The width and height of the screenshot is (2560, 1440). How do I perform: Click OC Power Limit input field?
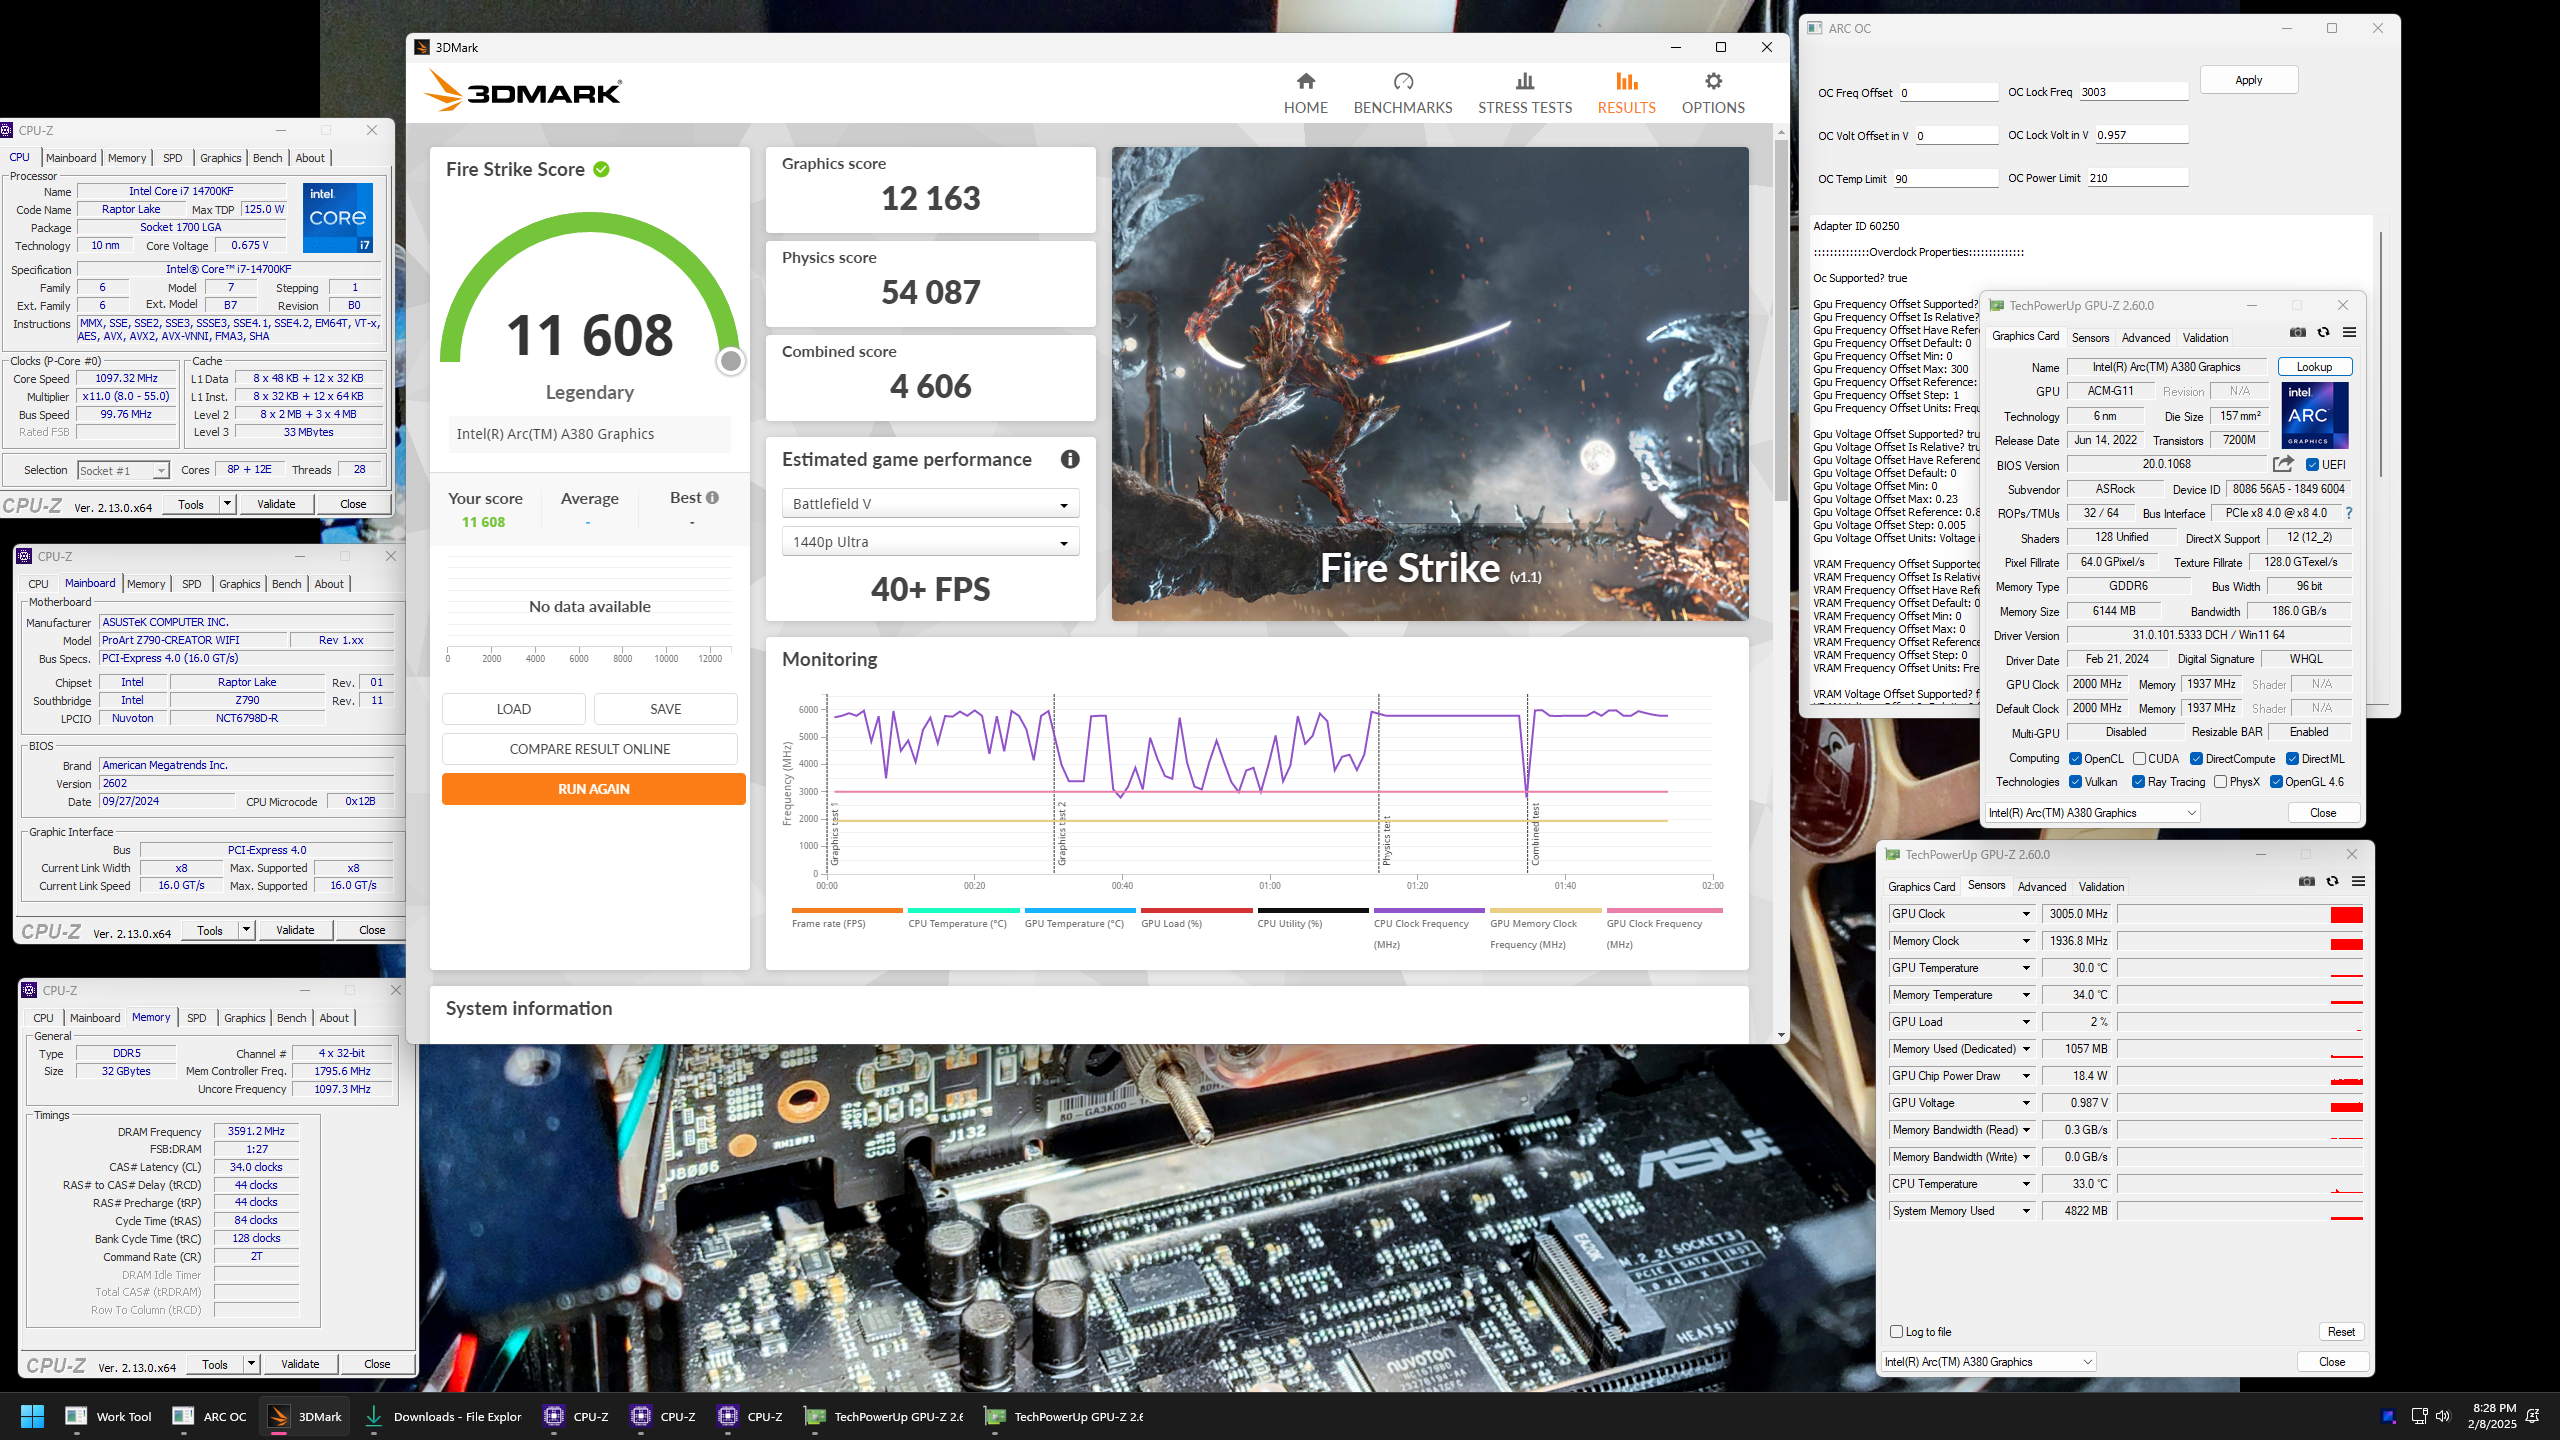pyautogui.click(x=2137, y=178)
